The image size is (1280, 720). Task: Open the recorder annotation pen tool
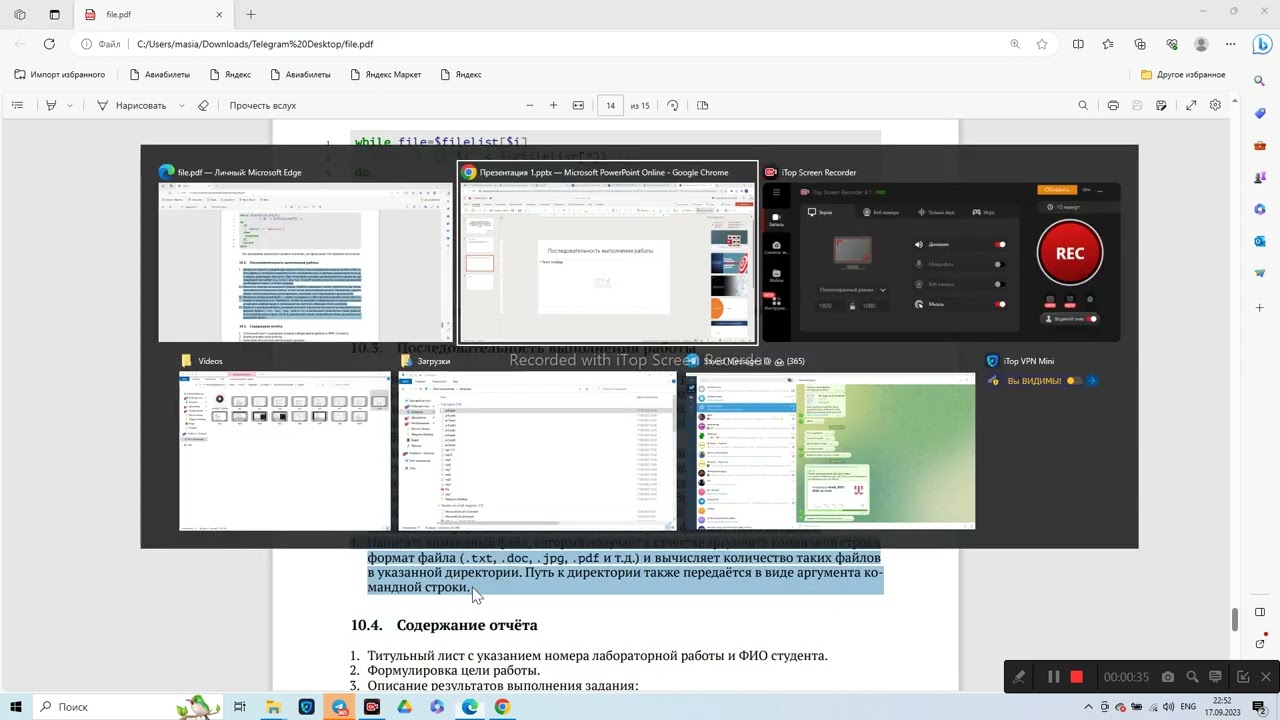point(1019,677)
